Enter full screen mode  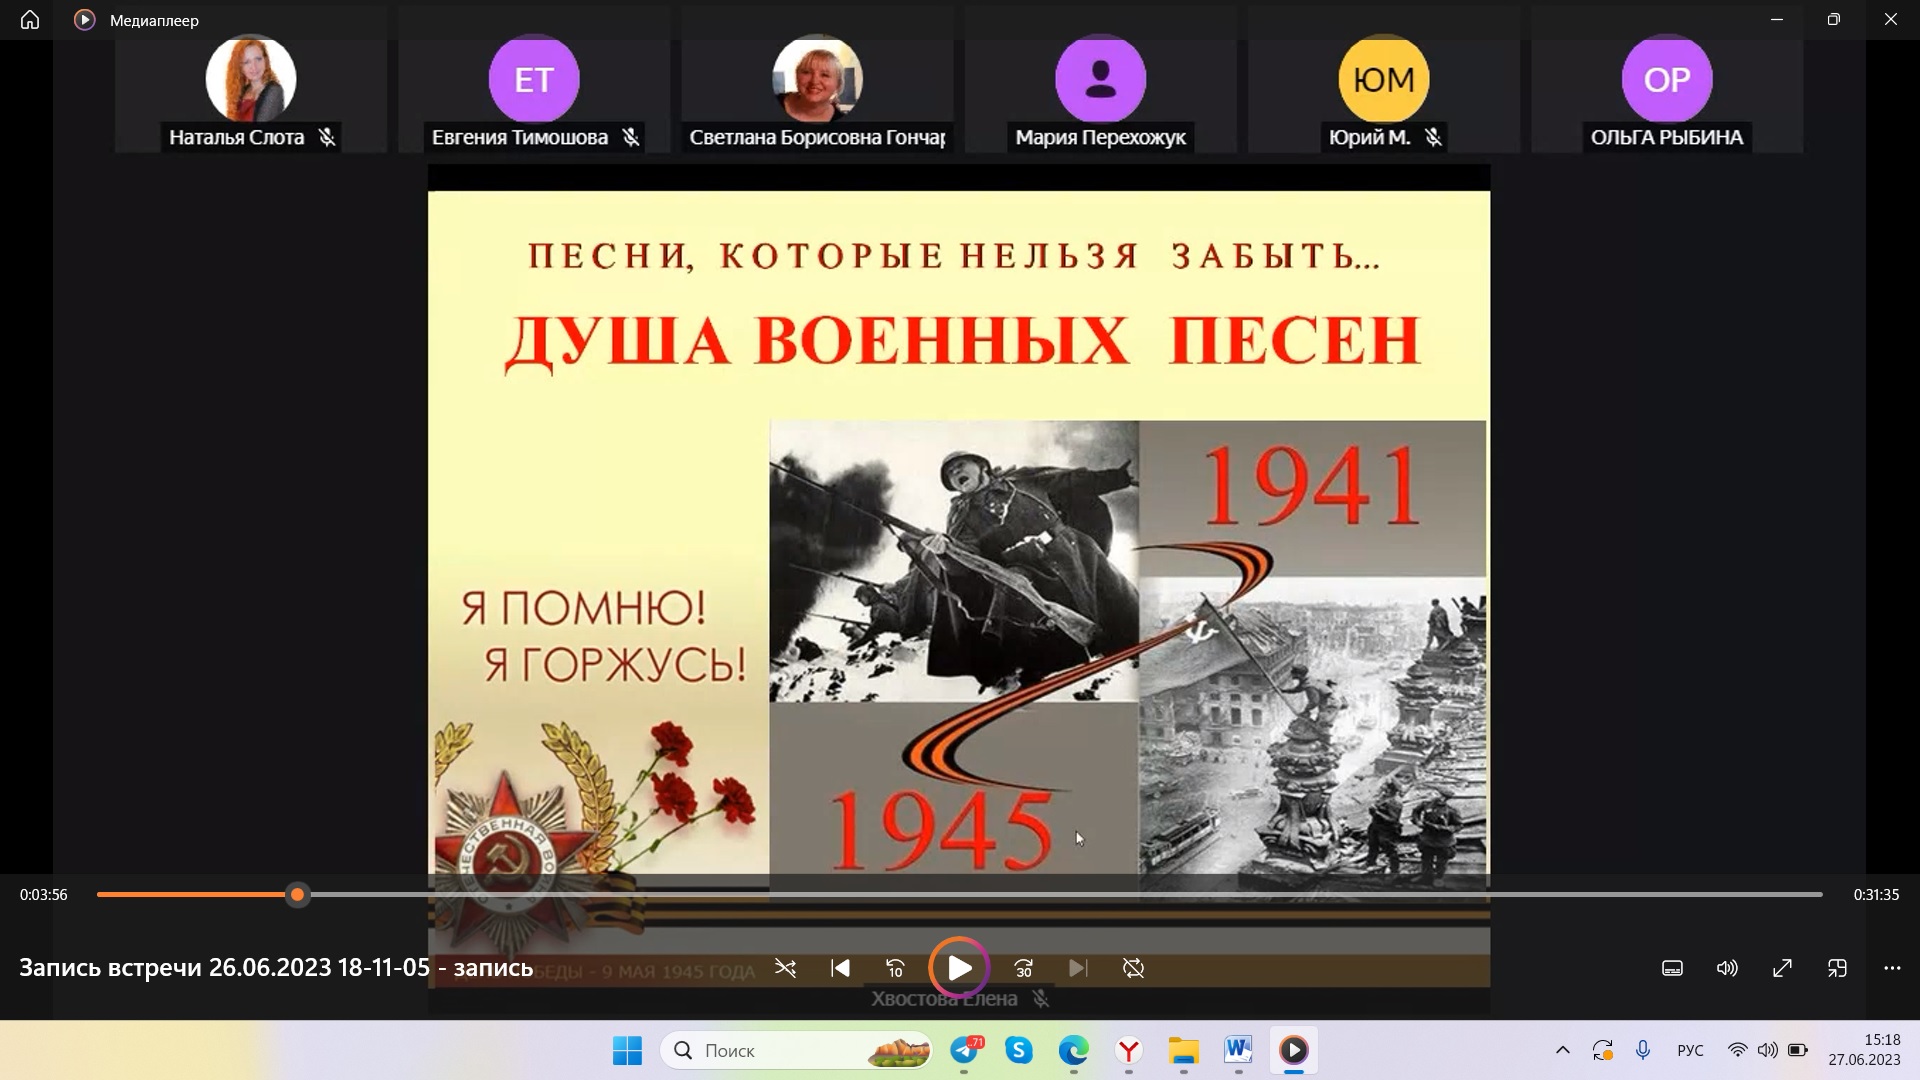pos(1782,968)
